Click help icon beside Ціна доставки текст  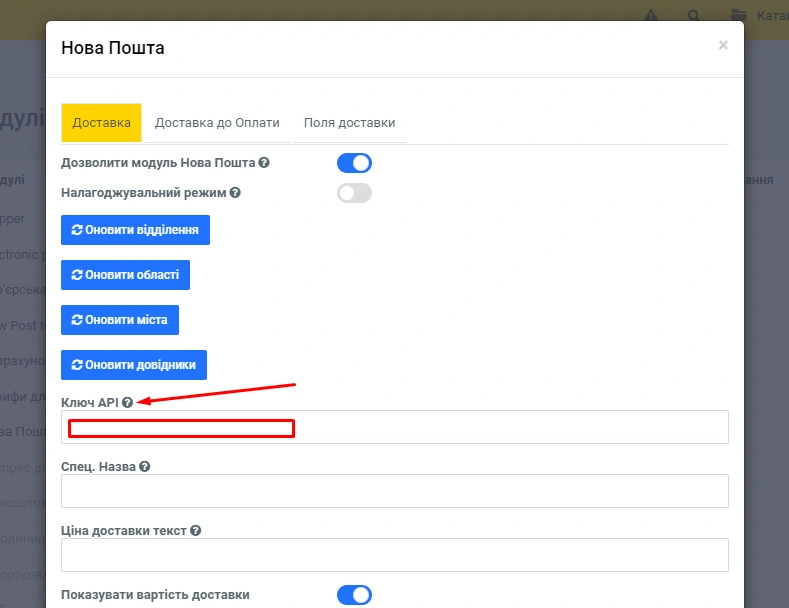coord(196,531)
